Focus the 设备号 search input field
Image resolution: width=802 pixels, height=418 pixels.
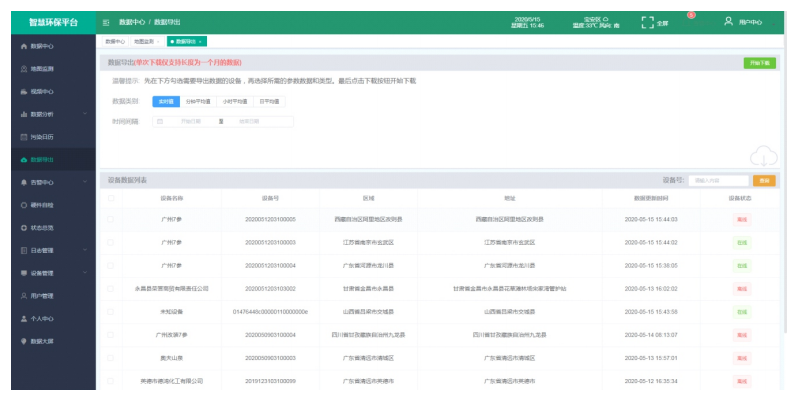719,180
